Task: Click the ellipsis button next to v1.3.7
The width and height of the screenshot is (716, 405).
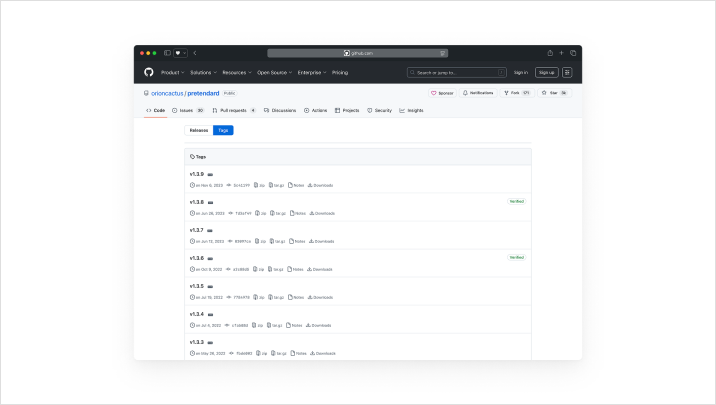Action: click(210, 231)
